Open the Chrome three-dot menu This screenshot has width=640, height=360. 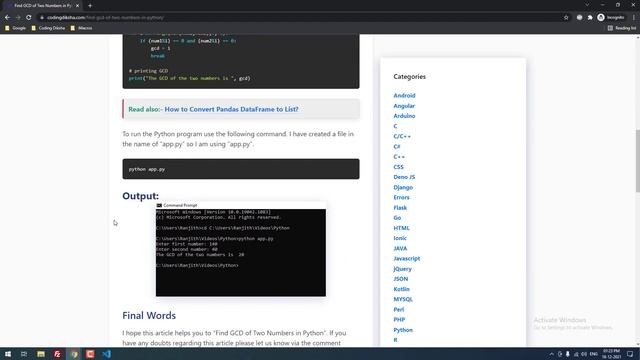tap(633, 18)
